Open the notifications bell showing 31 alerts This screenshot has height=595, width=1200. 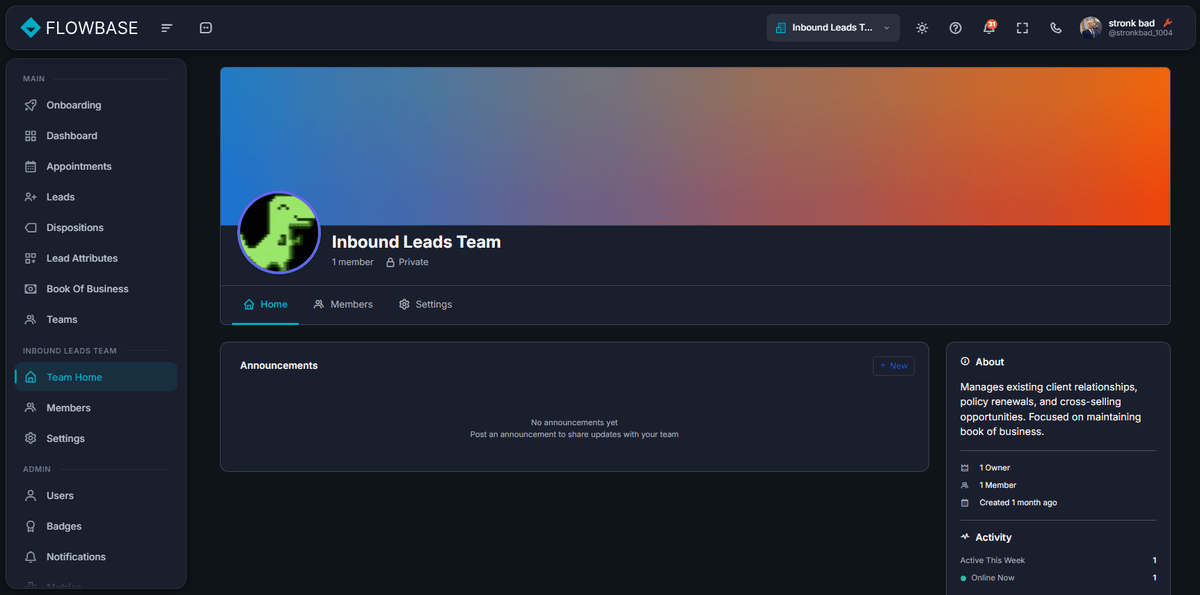pyautogui.click(x=989, y=27)
